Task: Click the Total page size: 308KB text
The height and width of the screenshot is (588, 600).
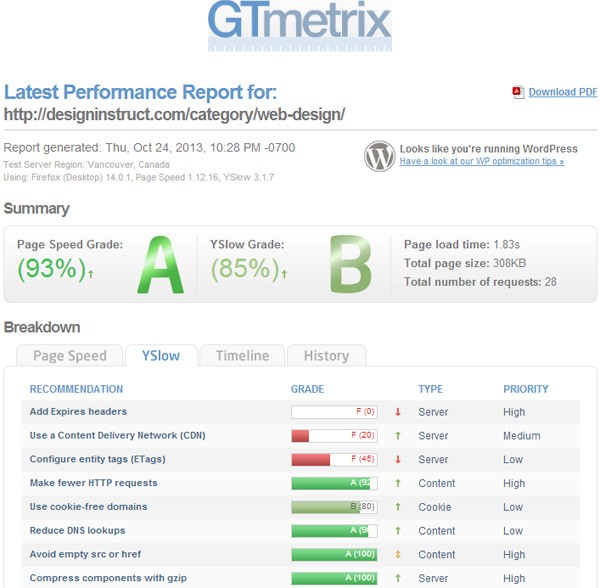Action: (465, 263)
